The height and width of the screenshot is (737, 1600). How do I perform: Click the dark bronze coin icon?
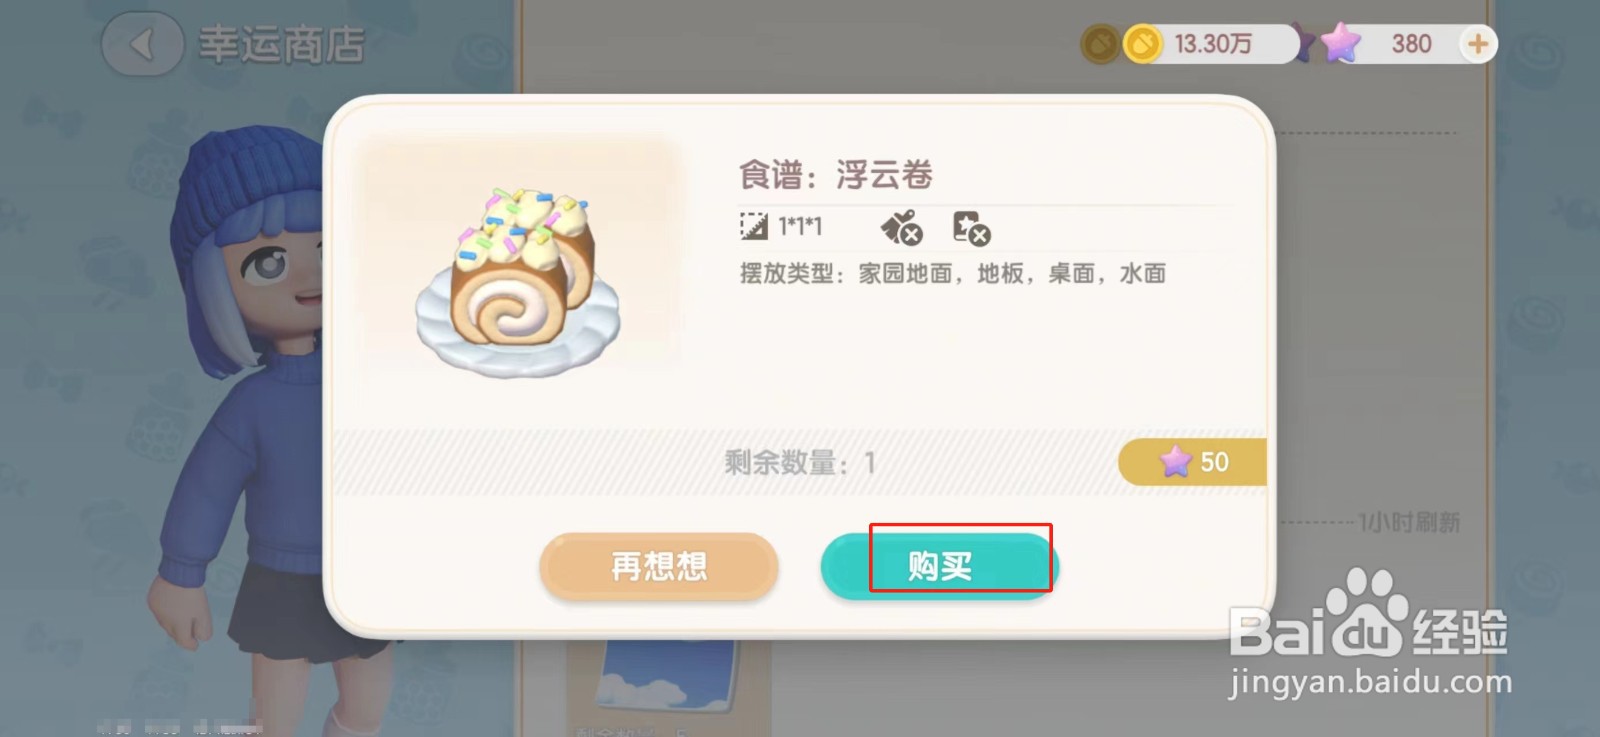(1100, 44)
